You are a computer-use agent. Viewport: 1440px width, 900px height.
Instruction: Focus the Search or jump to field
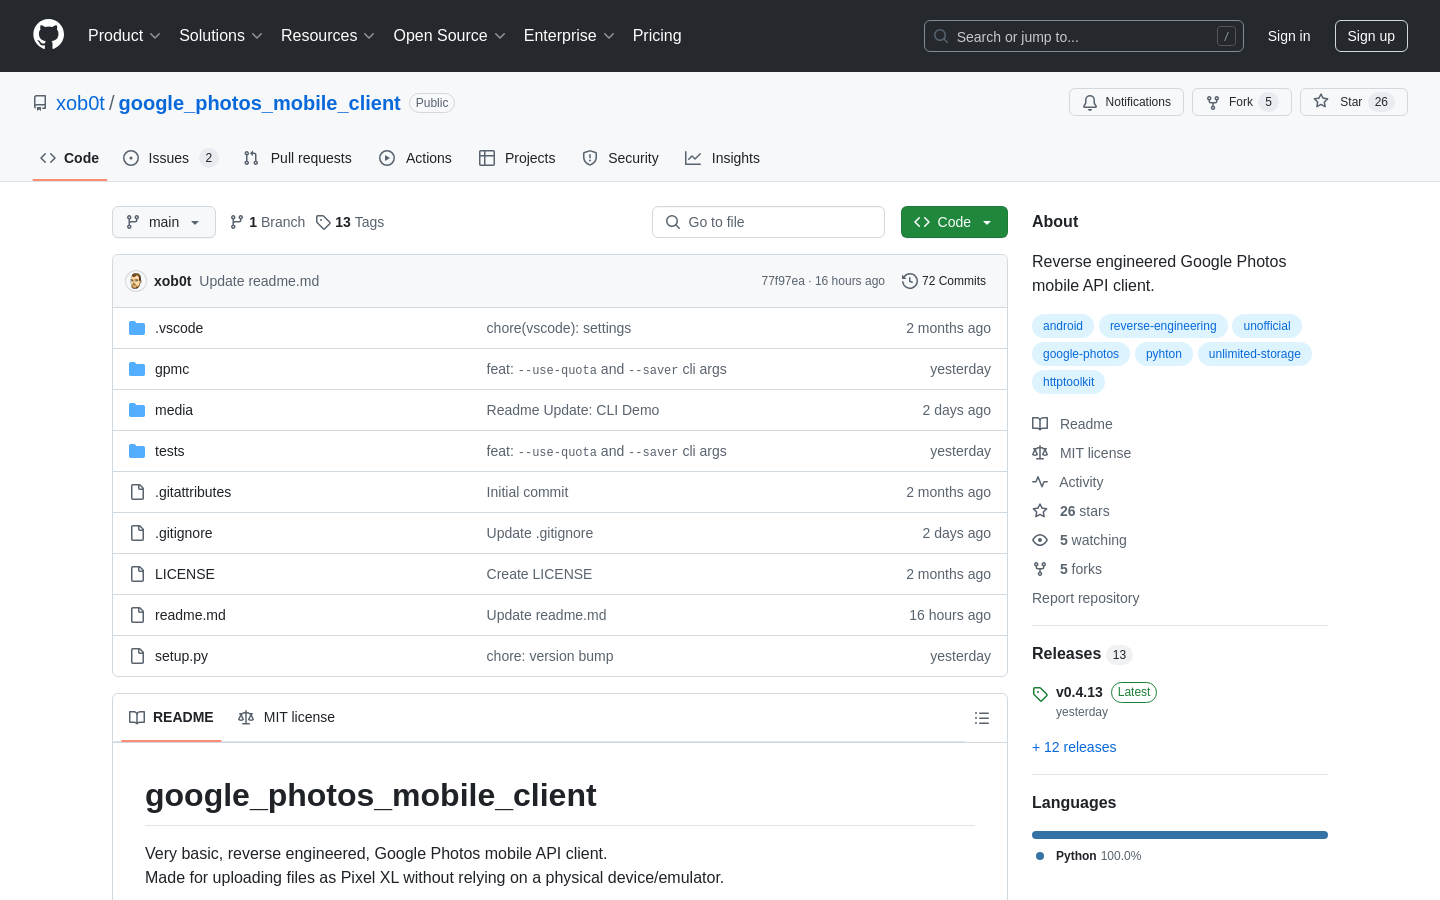tap(1084, 36)
